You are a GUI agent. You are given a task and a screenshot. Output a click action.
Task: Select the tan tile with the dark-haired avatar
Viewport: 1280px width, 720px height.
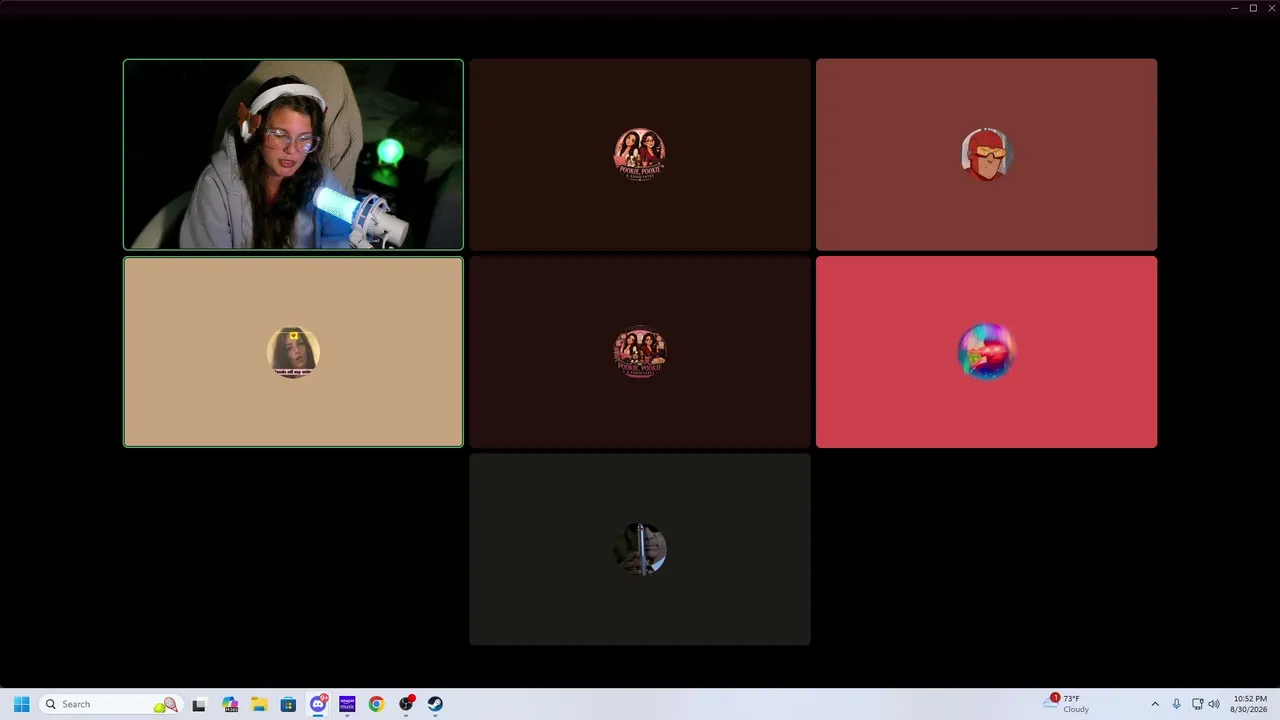click(293, 352)
